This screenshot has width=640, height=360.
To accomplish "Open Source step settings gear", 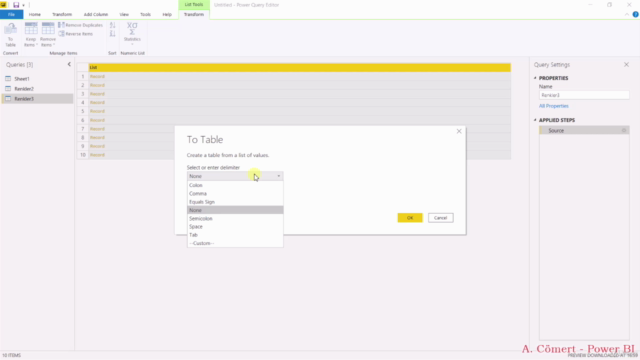I will tap(624, 131).
